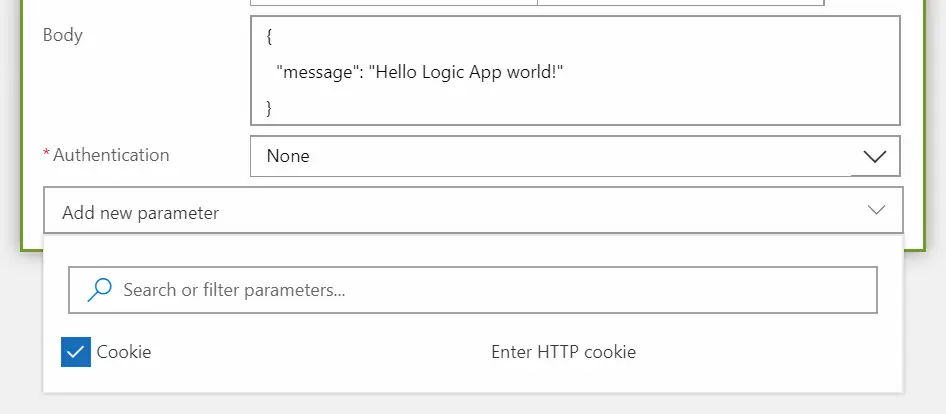The height and width of the screenshot is (414, 946).
Task: Click the magnifier search icon
Action: pos(100,290)
